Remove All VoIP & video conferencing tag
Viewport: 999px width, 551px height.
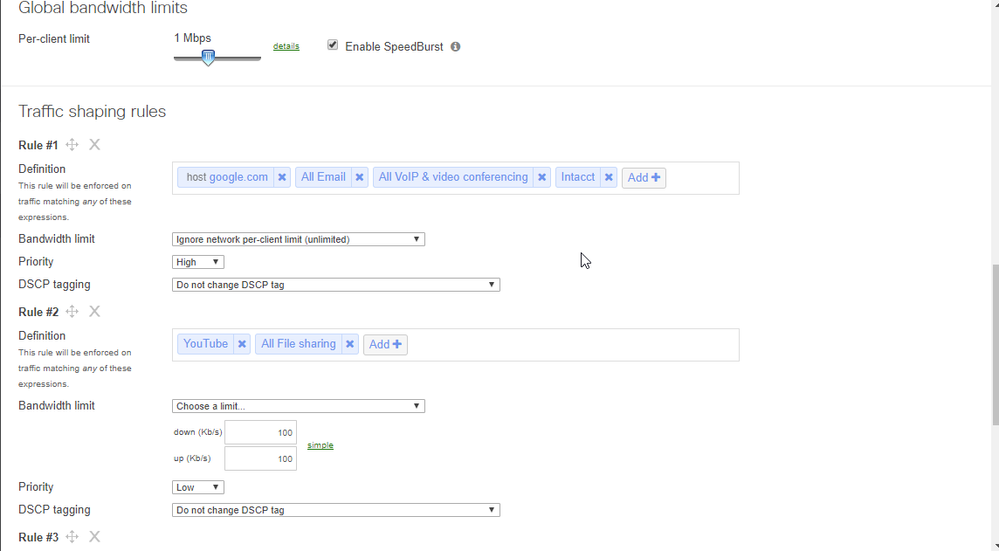pos(542,178)
